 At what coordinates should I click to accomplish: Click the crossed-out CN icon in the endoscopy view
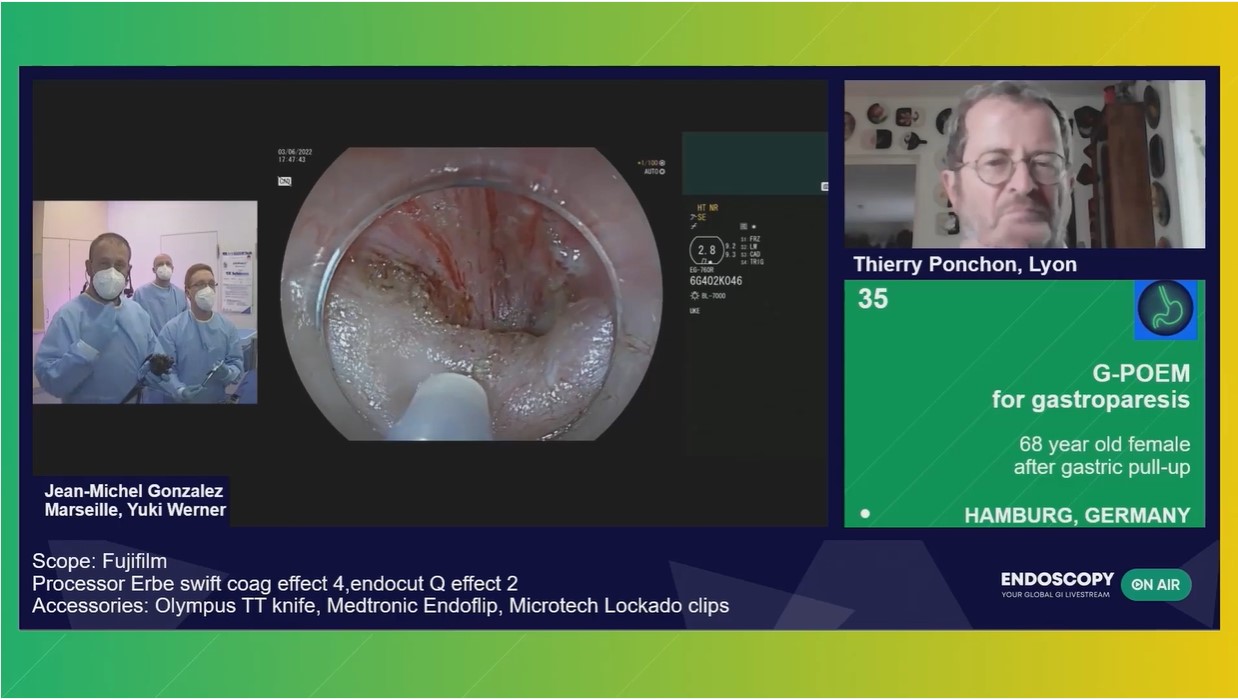pyautogui.click(x=285, y=180)
